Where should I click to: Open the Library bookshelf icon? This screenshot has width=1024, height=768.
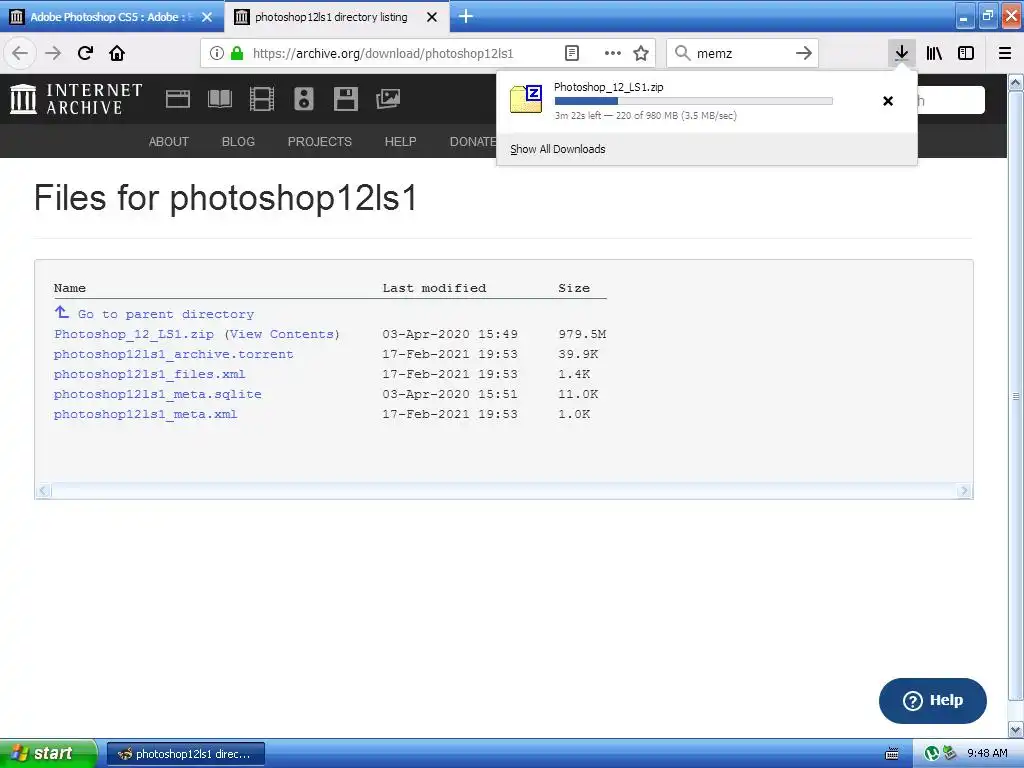934,54
